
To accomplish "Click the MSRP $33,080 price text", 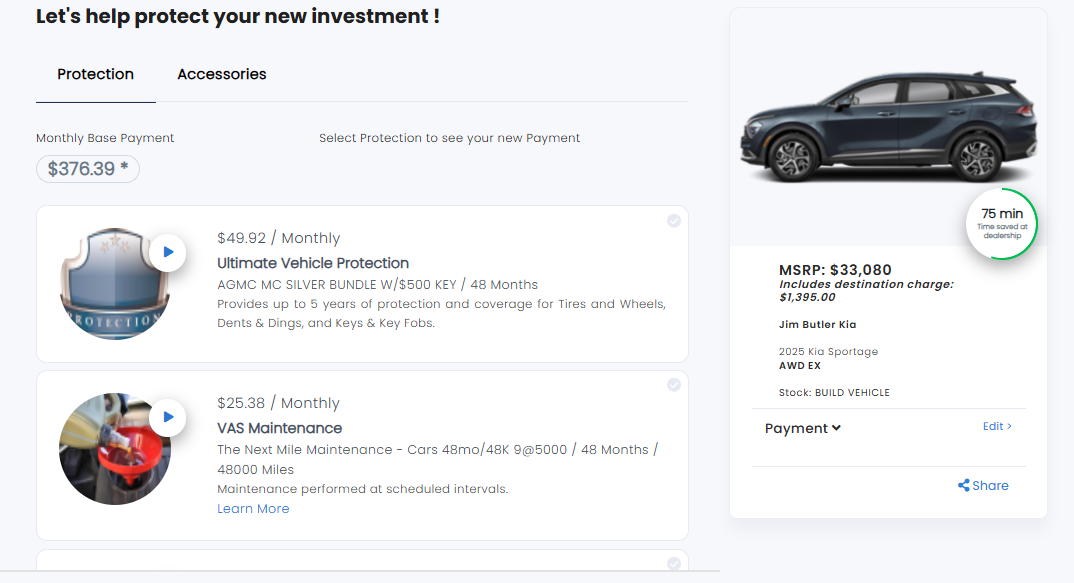I will tap(835, 270).
